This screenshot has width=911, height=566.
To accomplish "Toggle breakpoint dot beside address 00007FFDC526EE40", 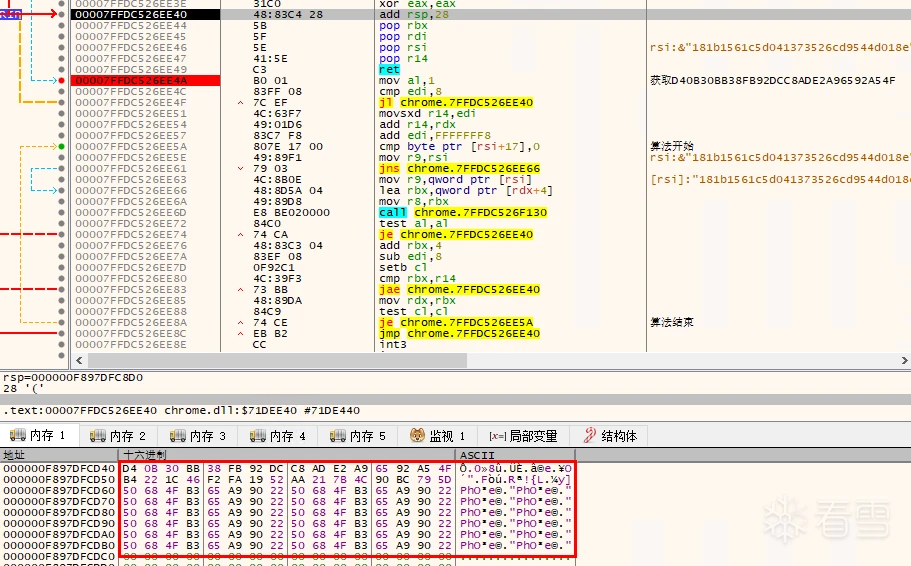I will [62, 14].
